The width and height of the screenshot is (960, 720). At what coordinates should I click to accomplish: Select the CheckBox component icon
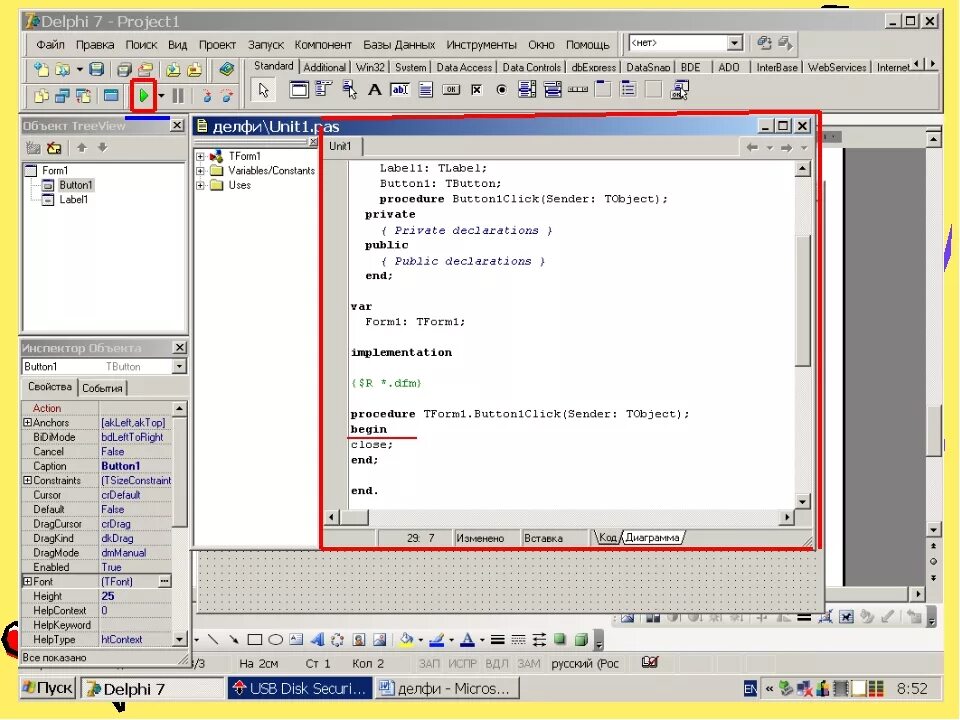pos(476,90)
